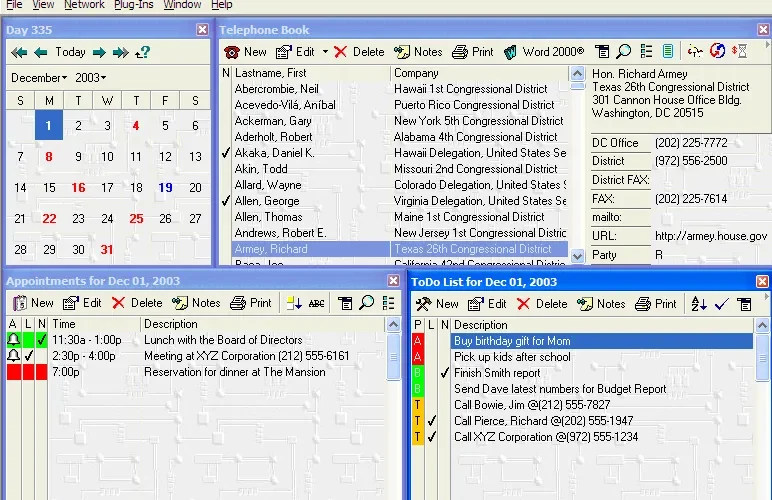Click New in the ToDo List toolbar
772x500 pixels.
(x=437, y=304)
